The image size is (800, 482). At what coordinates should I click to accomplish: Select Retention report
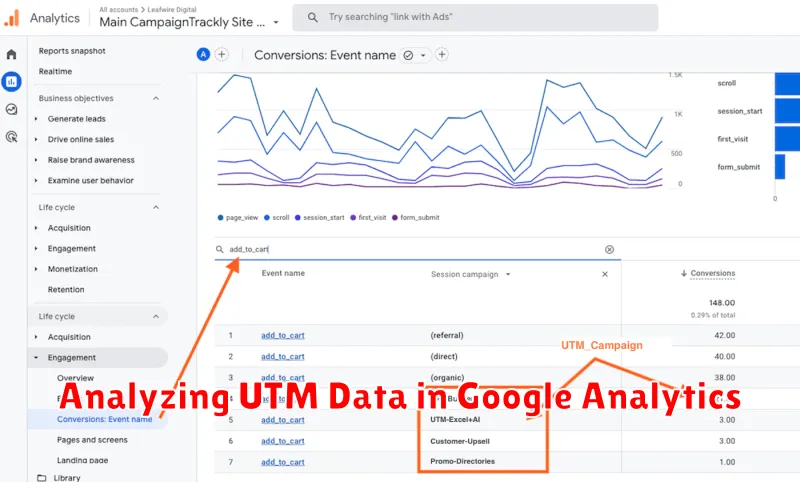66,289
